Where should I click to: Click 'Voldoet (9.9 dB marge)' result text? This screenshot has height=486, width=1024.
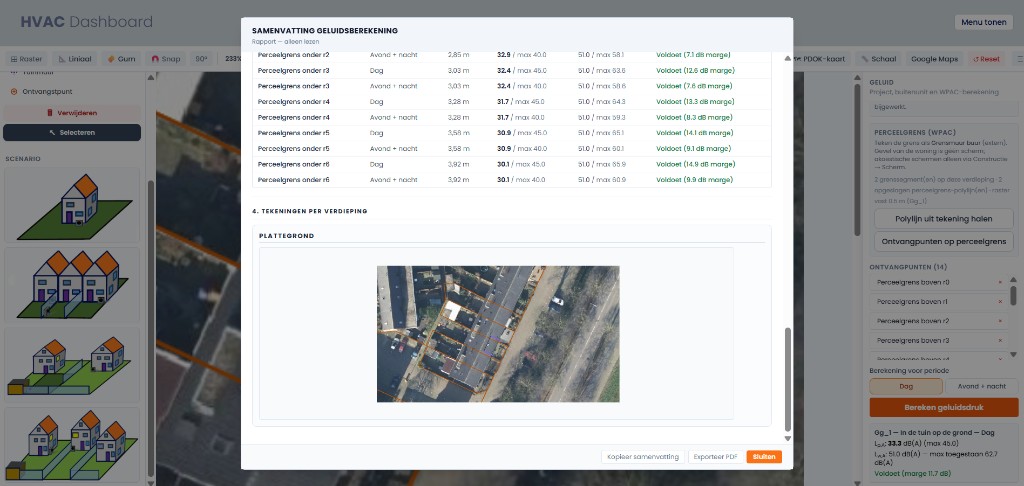(x=693, y=180)
